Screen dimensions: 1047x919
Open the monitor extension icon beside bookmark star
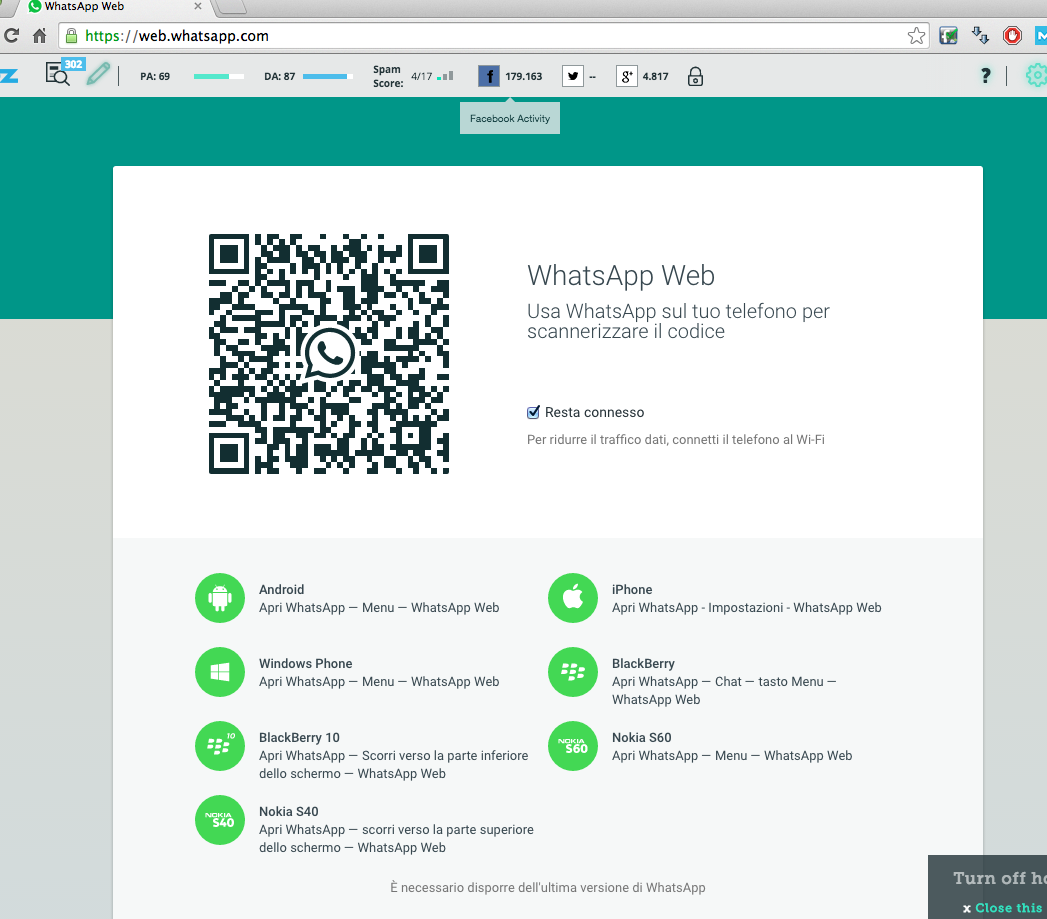pyautogui.click(x=948, y=35)
